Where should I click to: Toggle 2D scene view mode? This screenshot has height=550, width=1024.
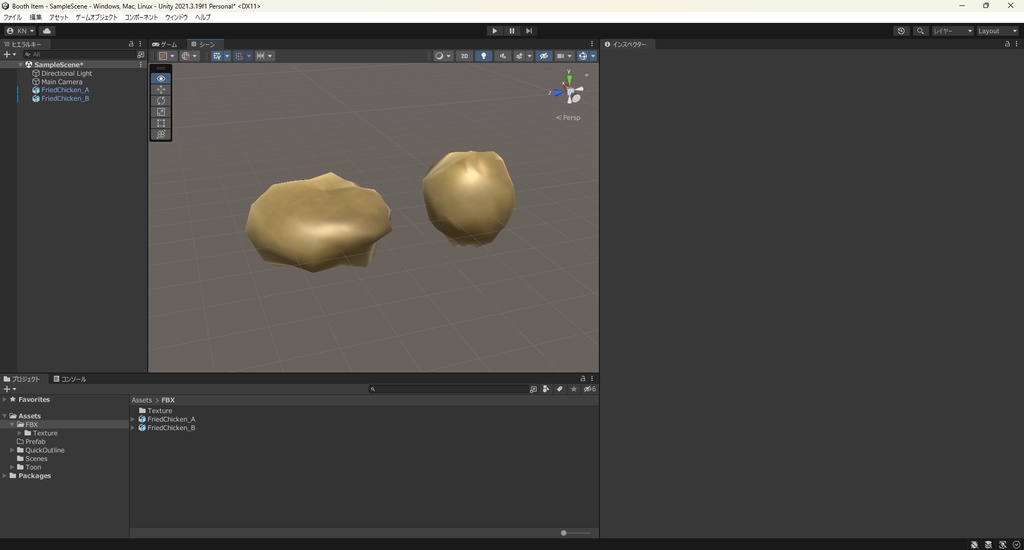coord(464,56)
